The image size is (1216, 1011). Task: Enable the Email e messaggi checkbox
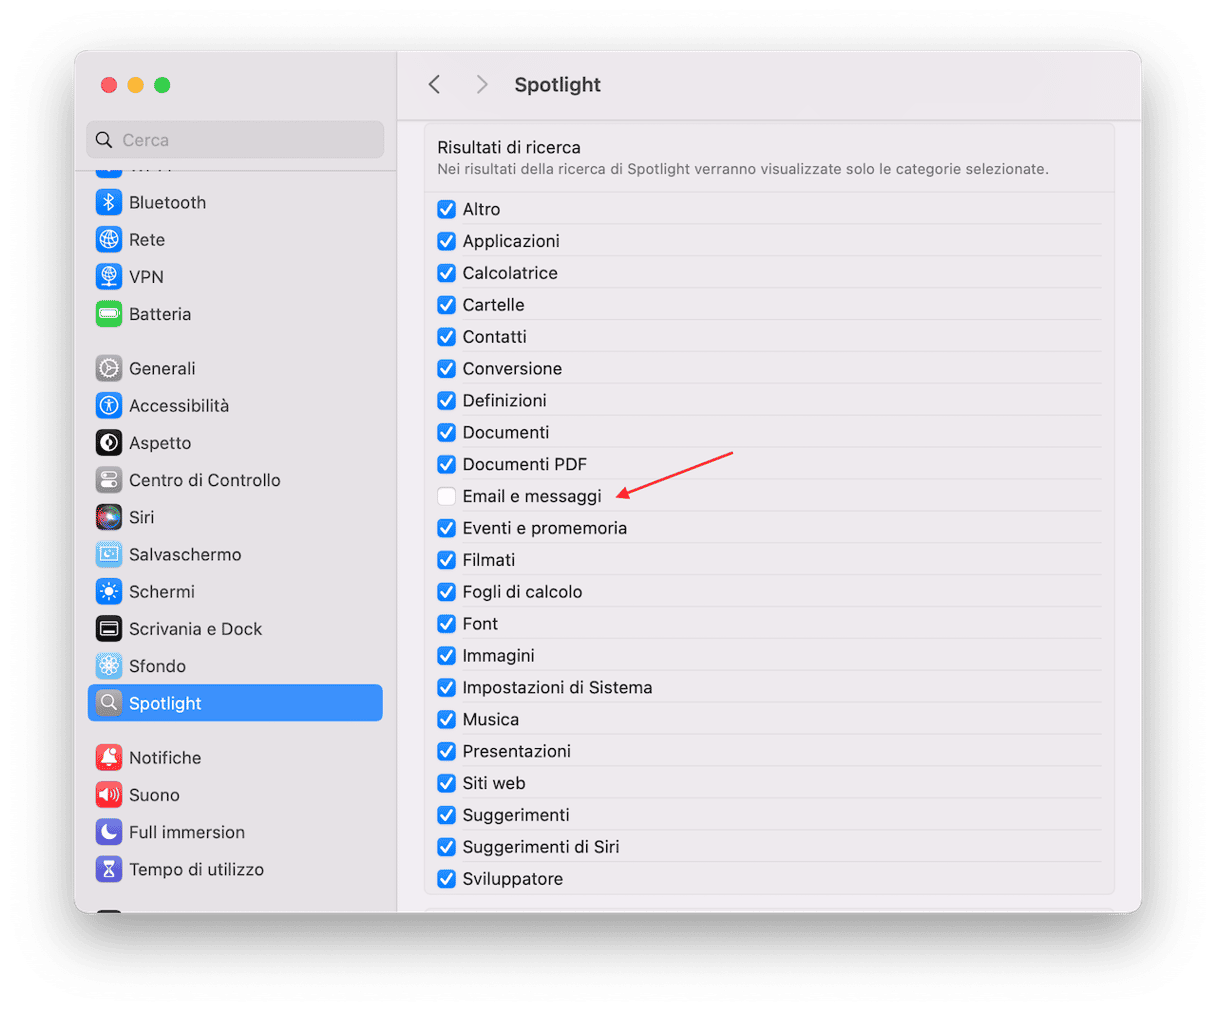click(447, 496)
